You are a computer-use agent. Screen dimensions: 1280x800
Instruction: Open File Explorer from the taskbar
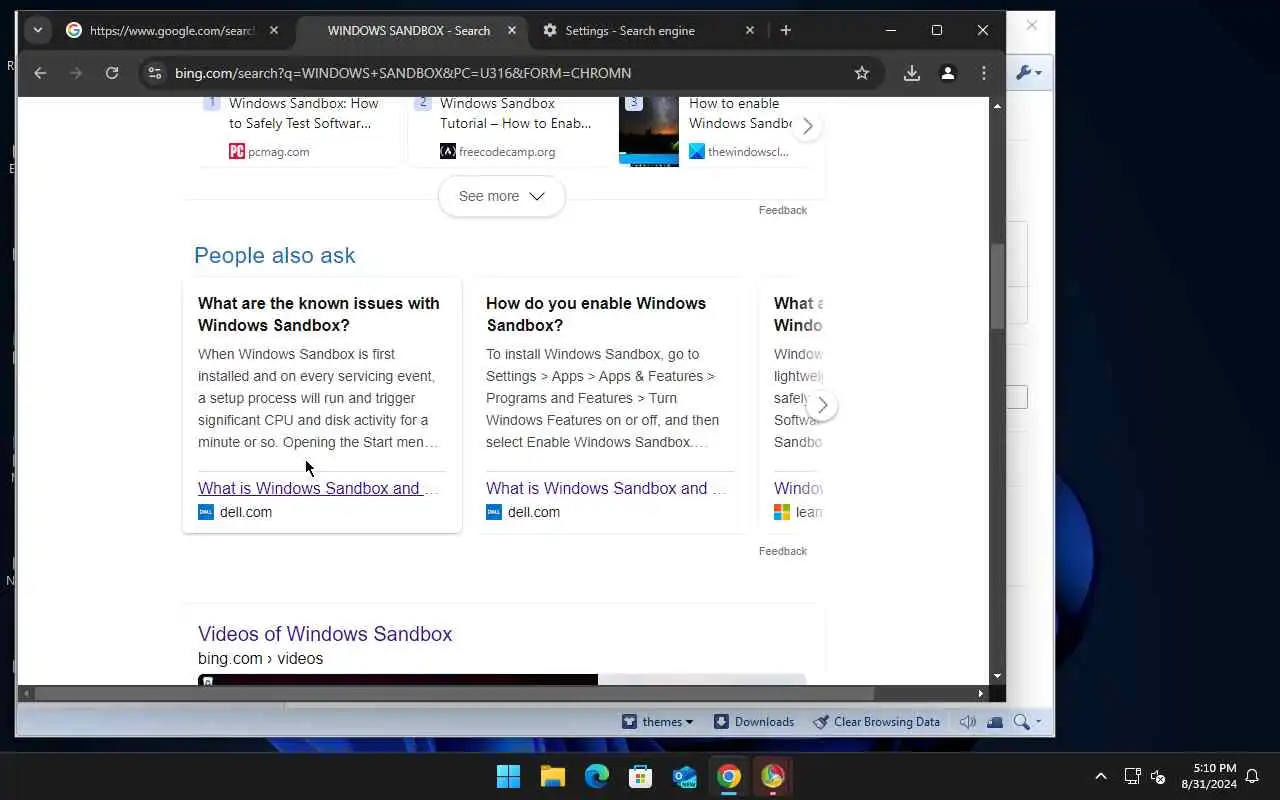(x=553, y=776)
